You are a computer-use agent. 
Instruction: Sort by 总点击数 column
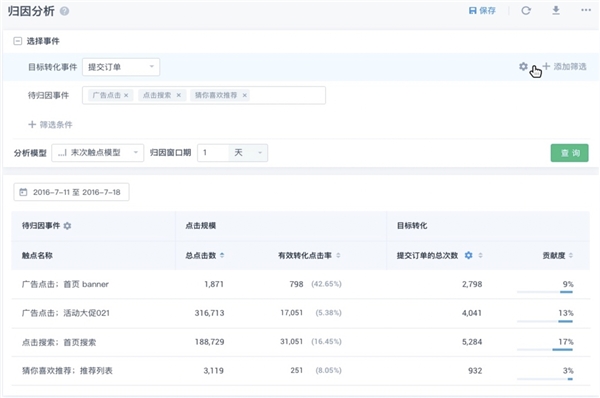pyautogui.click(x=222, y=255)
